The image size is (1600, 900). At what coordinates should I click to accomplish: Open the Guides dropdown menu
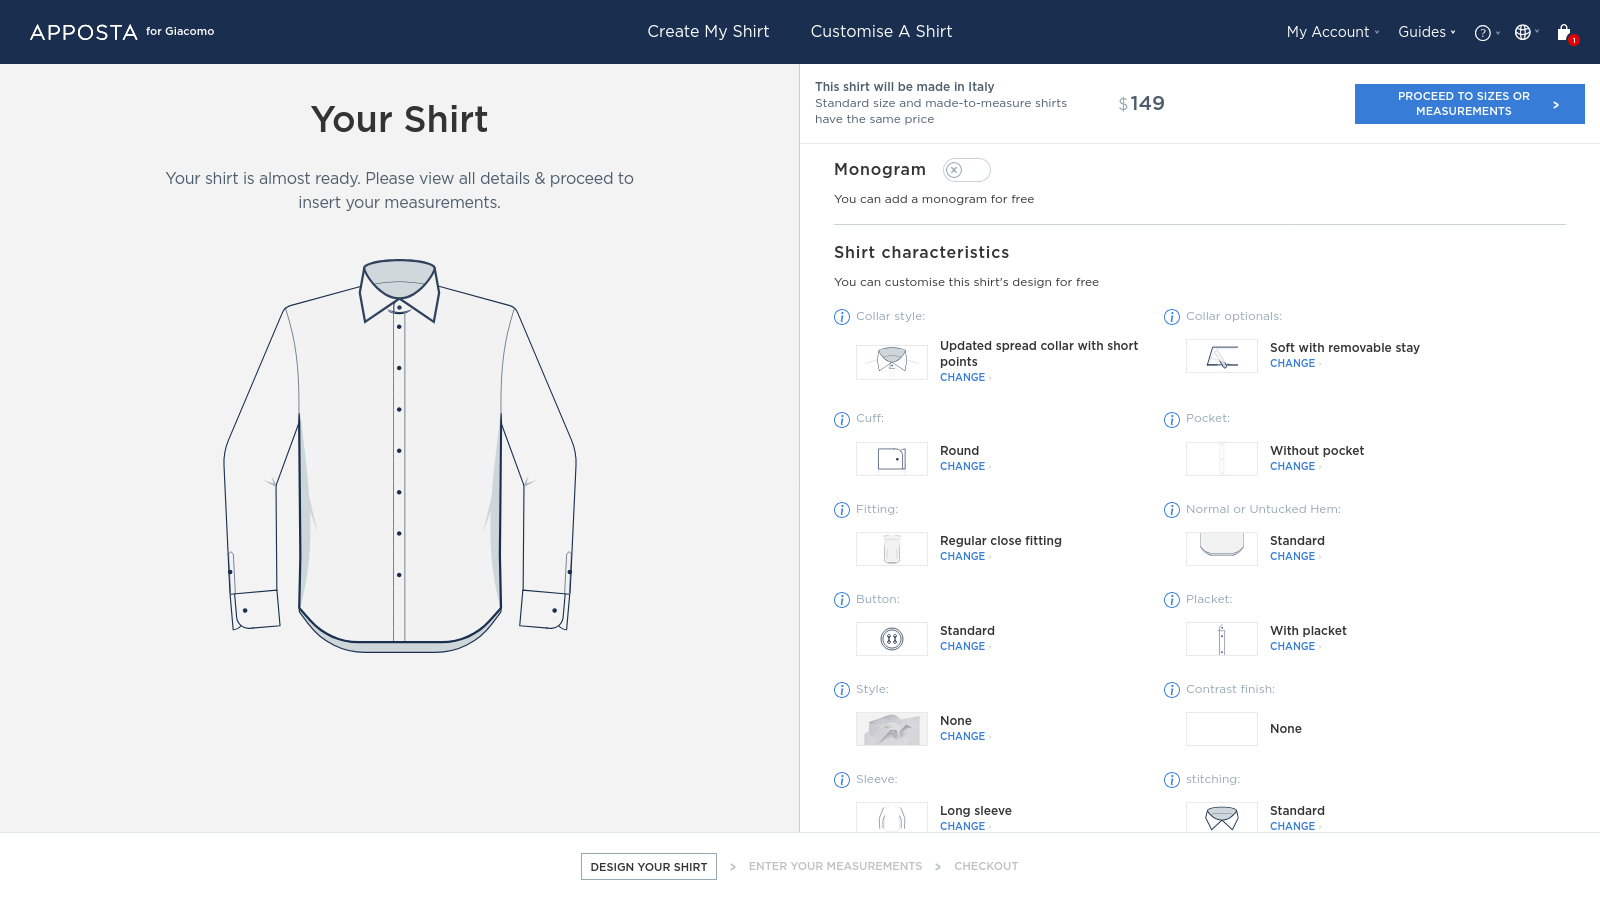click(x=1426, y=32)
